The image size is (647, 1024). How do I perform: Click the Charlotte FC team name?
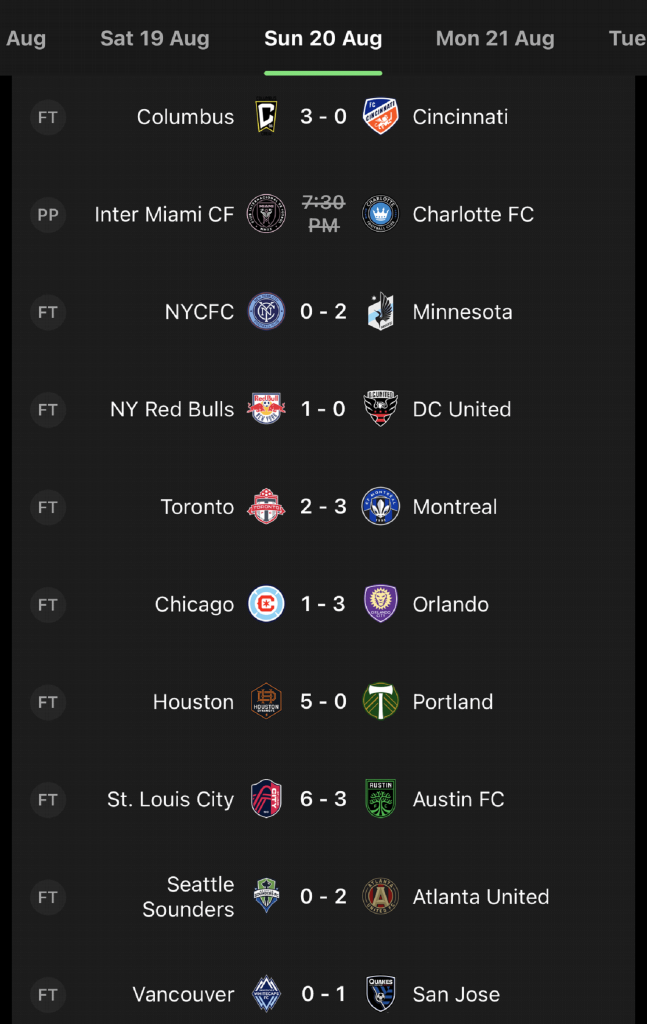[473, 214]
